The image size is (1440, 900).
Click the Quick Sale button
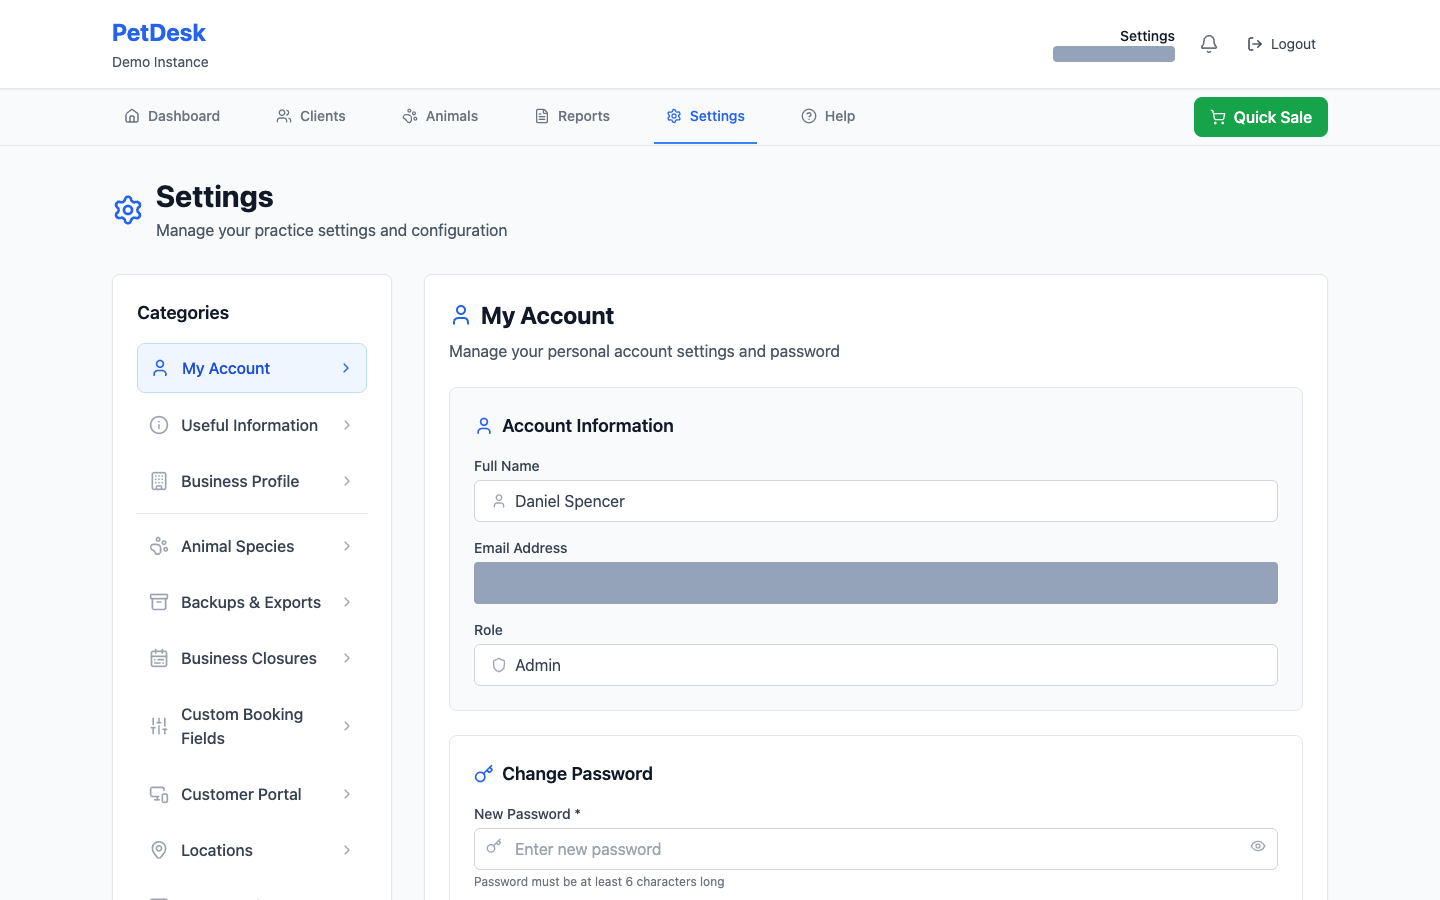point(1261,117)
